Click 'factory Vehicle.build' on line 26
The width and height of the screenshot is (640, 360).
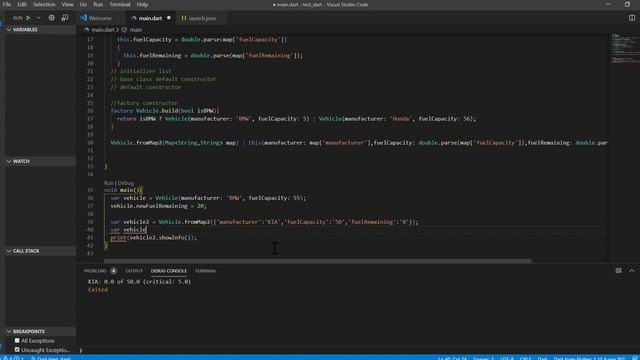click(x=144, y=111)
